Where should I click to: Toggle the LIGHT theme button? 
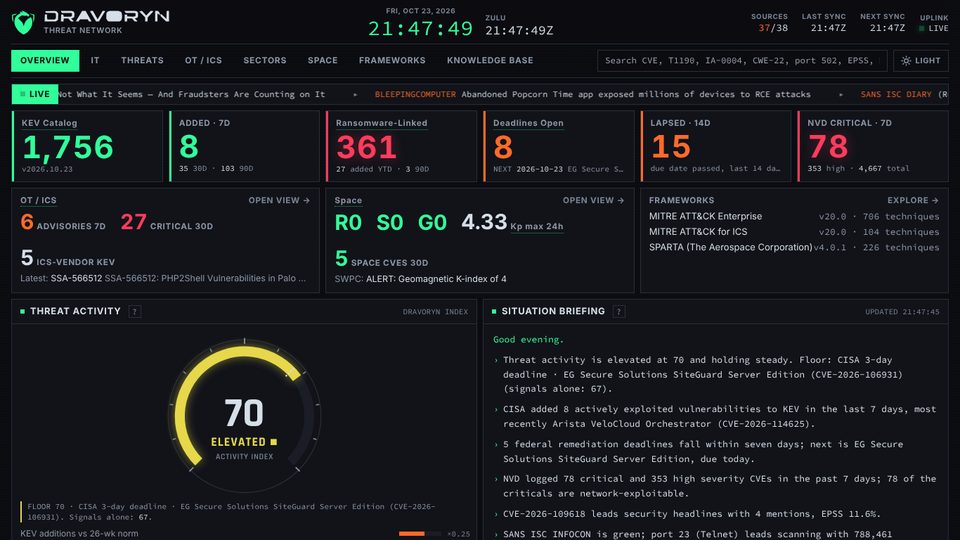click(x=921, y=61)
